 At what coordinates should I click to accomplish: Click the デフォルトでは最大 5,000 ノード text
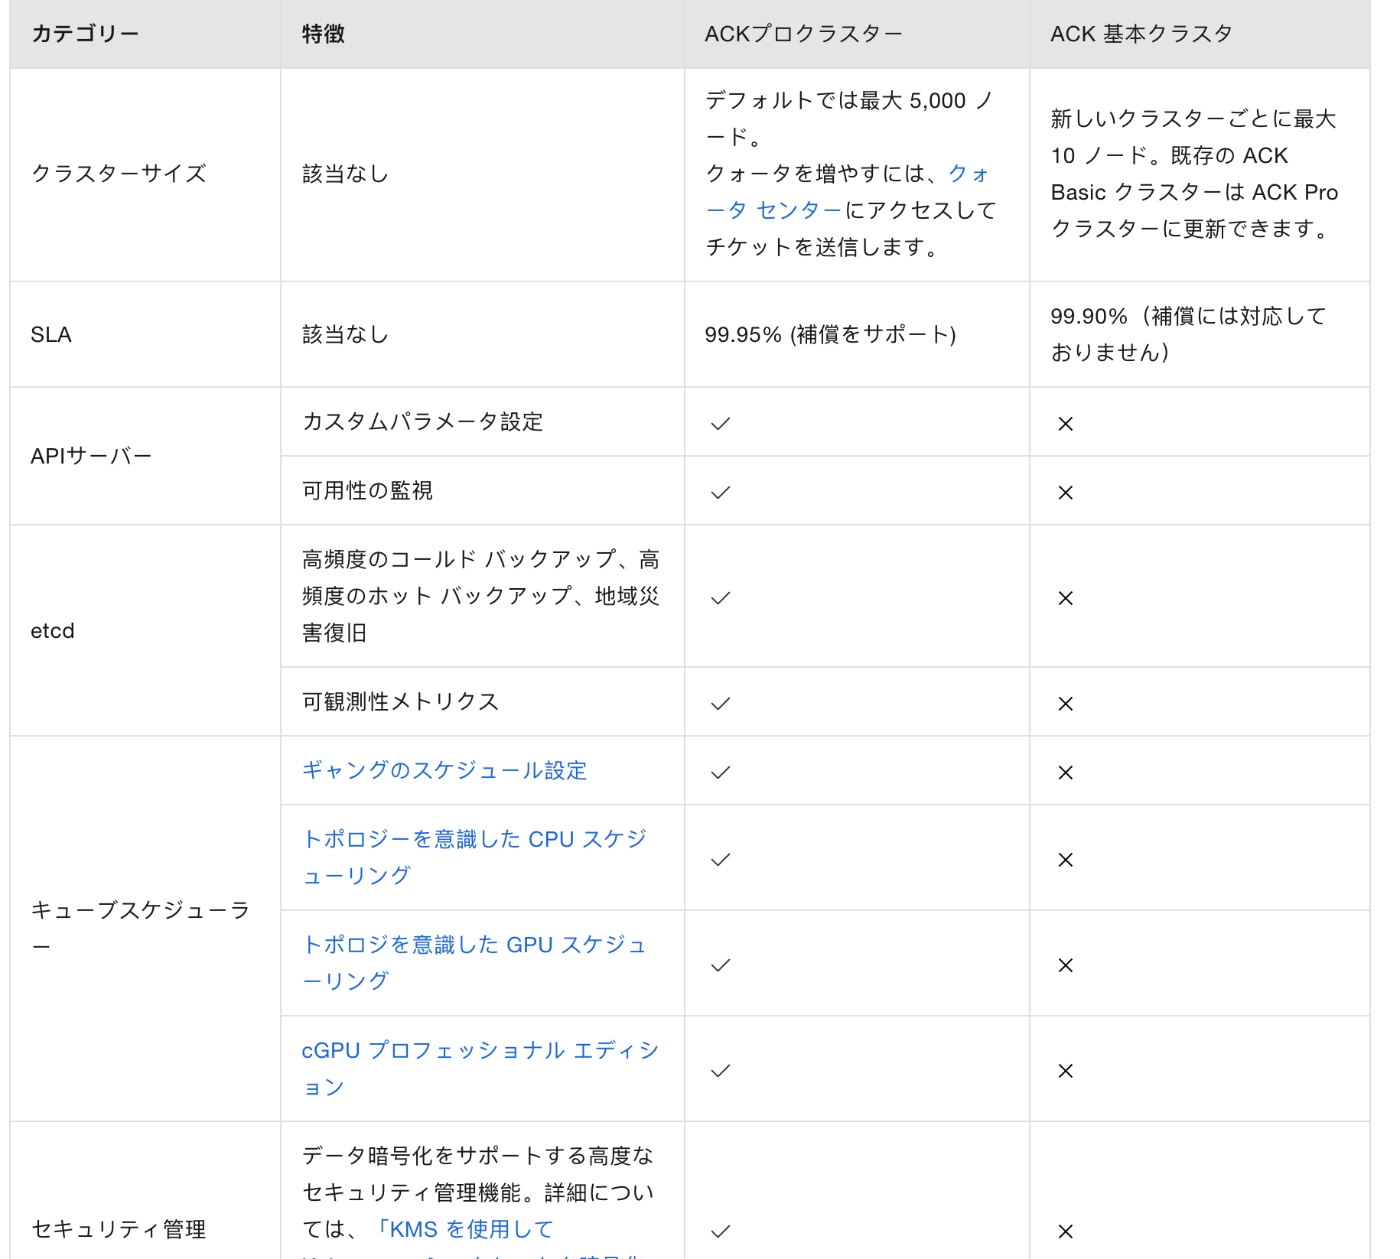849,118
